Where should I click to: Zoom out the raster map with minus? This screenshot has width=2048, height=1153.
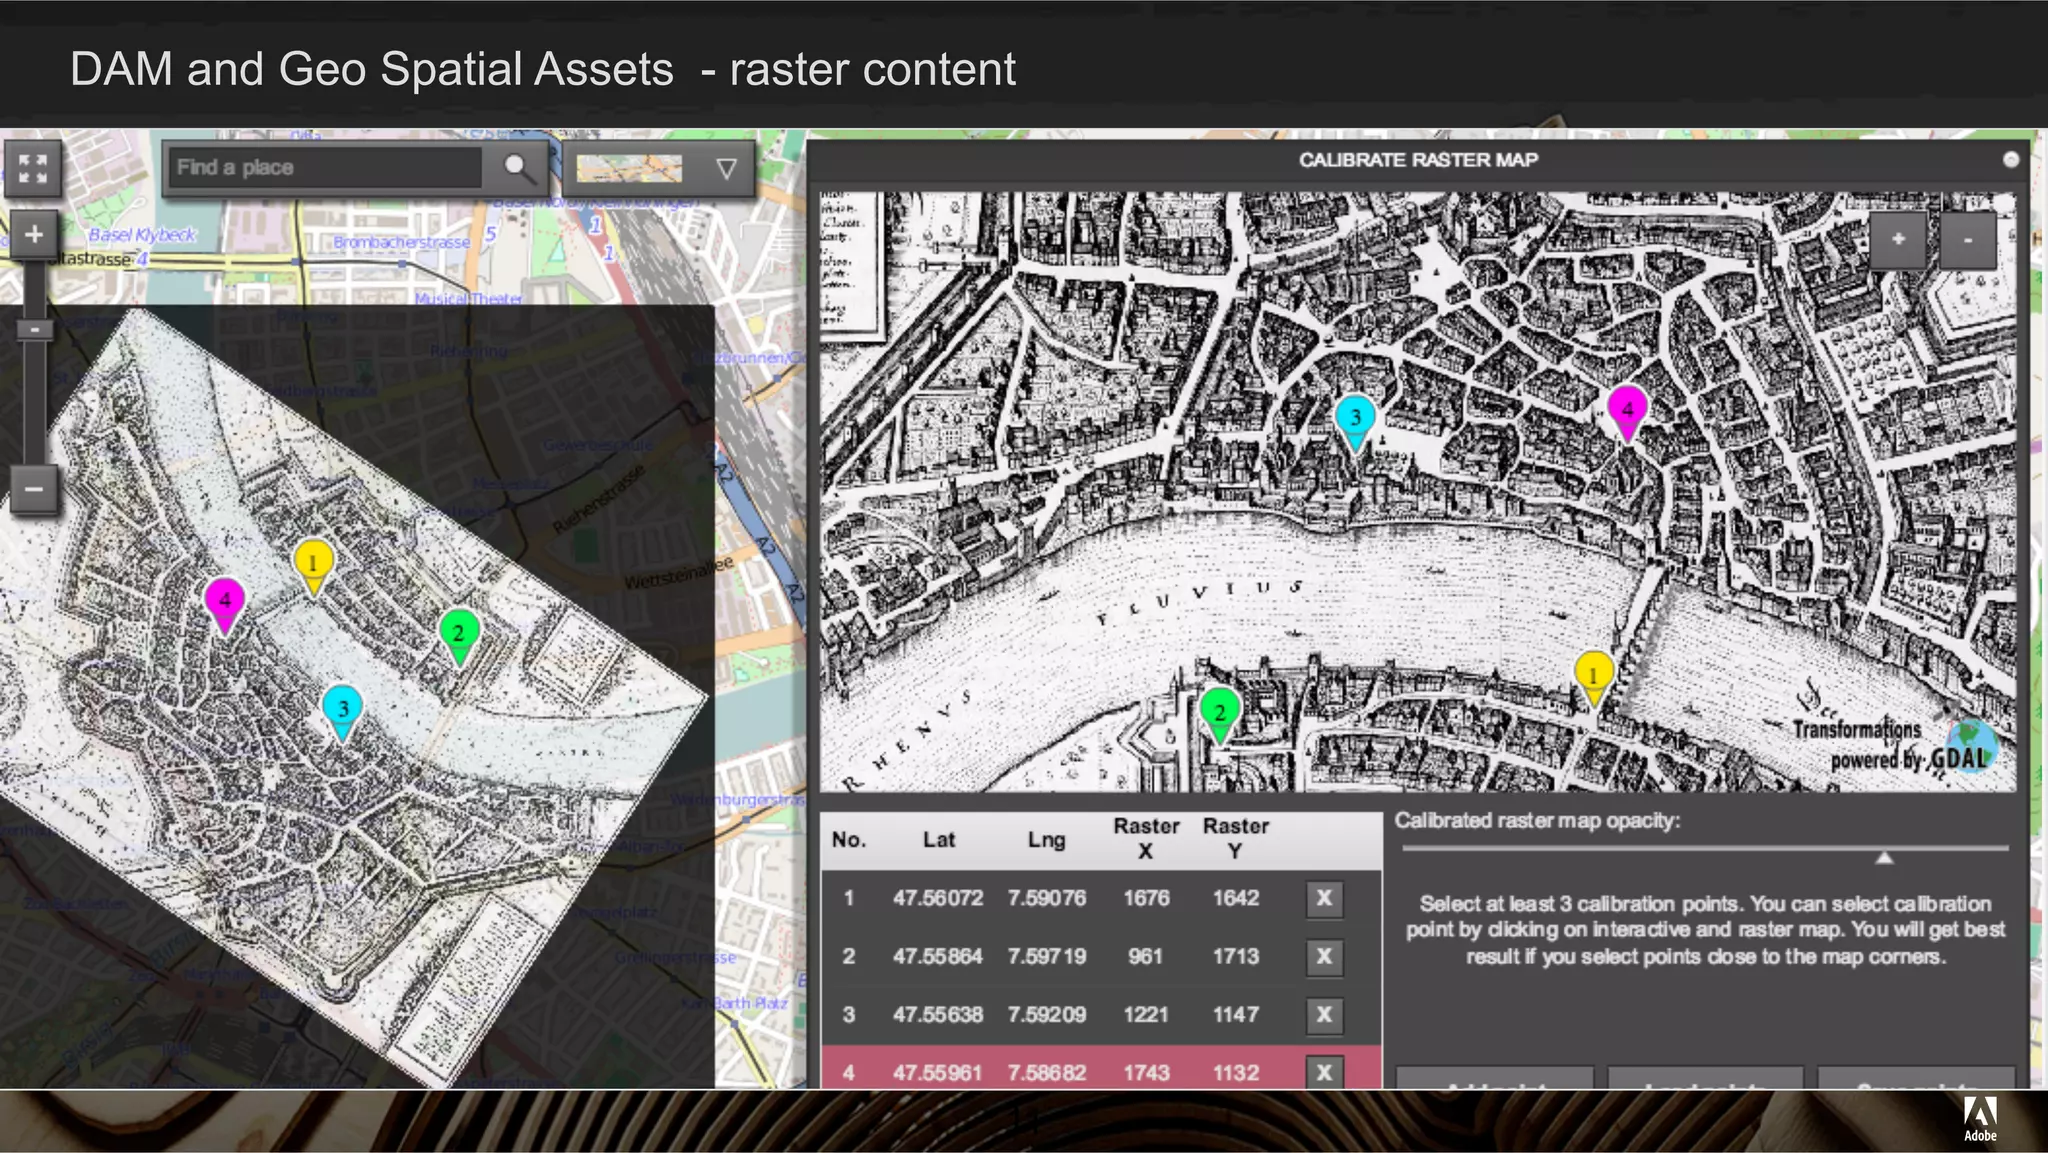tap(1968, 239)
